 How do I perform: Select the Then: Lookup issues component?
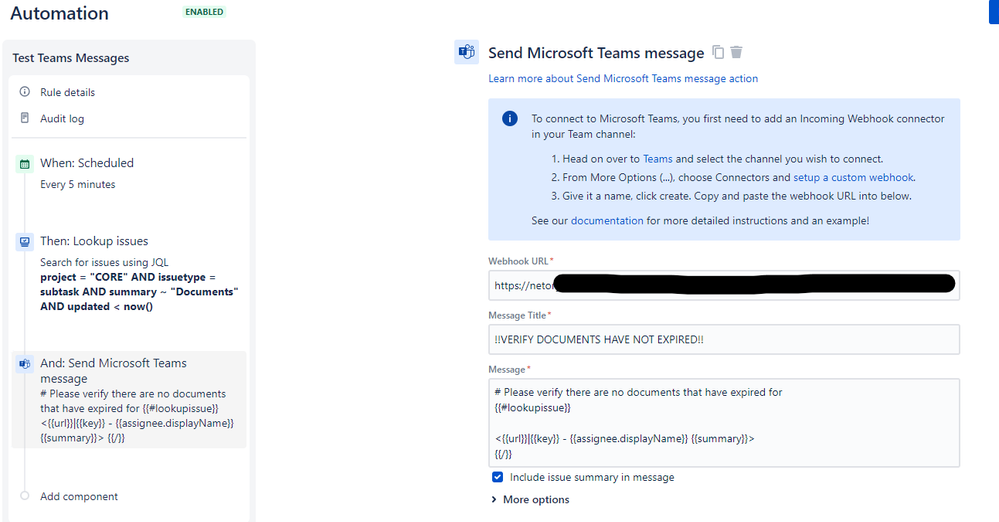tap(94, 241)
